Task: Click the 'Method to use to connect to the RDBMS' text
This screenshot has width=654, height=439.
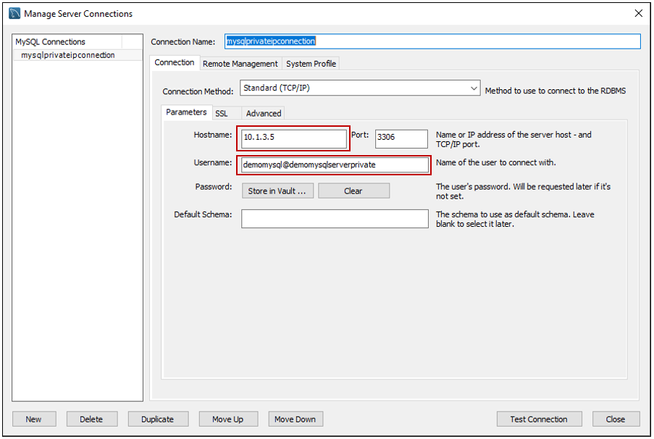Action: point(555,91)
